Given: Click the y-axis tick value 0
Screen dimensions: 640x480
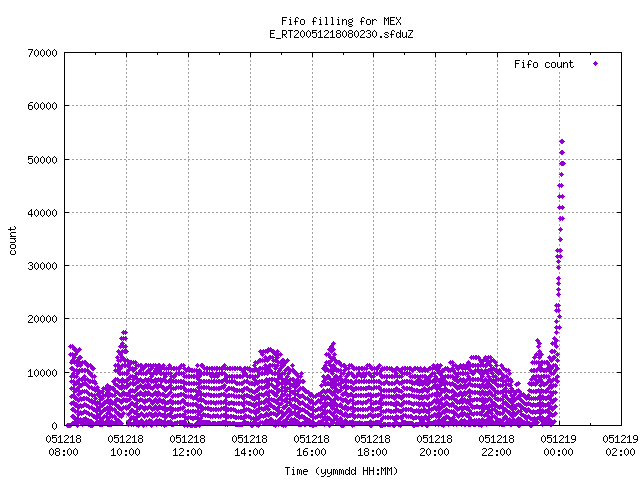Looking at the screenshot, I should [x=54, y=426].
